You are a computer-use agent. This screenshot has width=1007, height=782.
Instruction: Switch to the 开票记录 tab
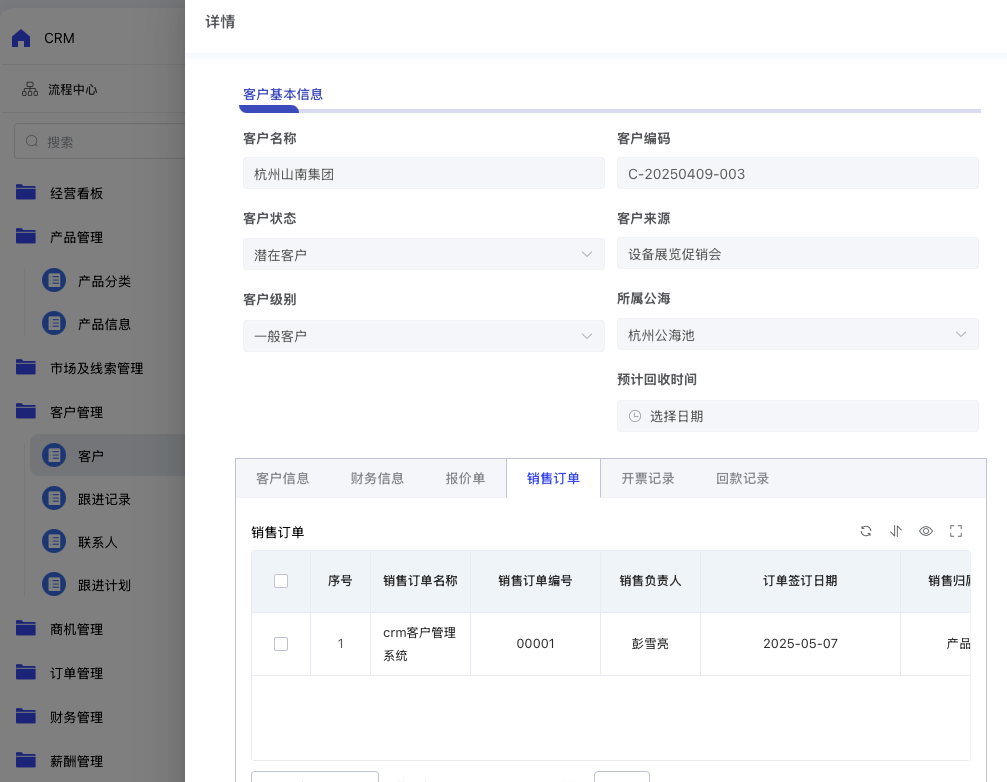coord(647,478)
